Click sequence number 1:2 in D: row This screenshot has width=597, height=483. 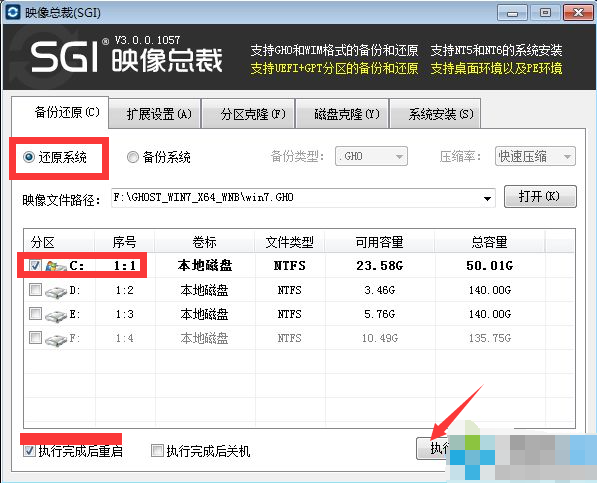click(125, 290)
